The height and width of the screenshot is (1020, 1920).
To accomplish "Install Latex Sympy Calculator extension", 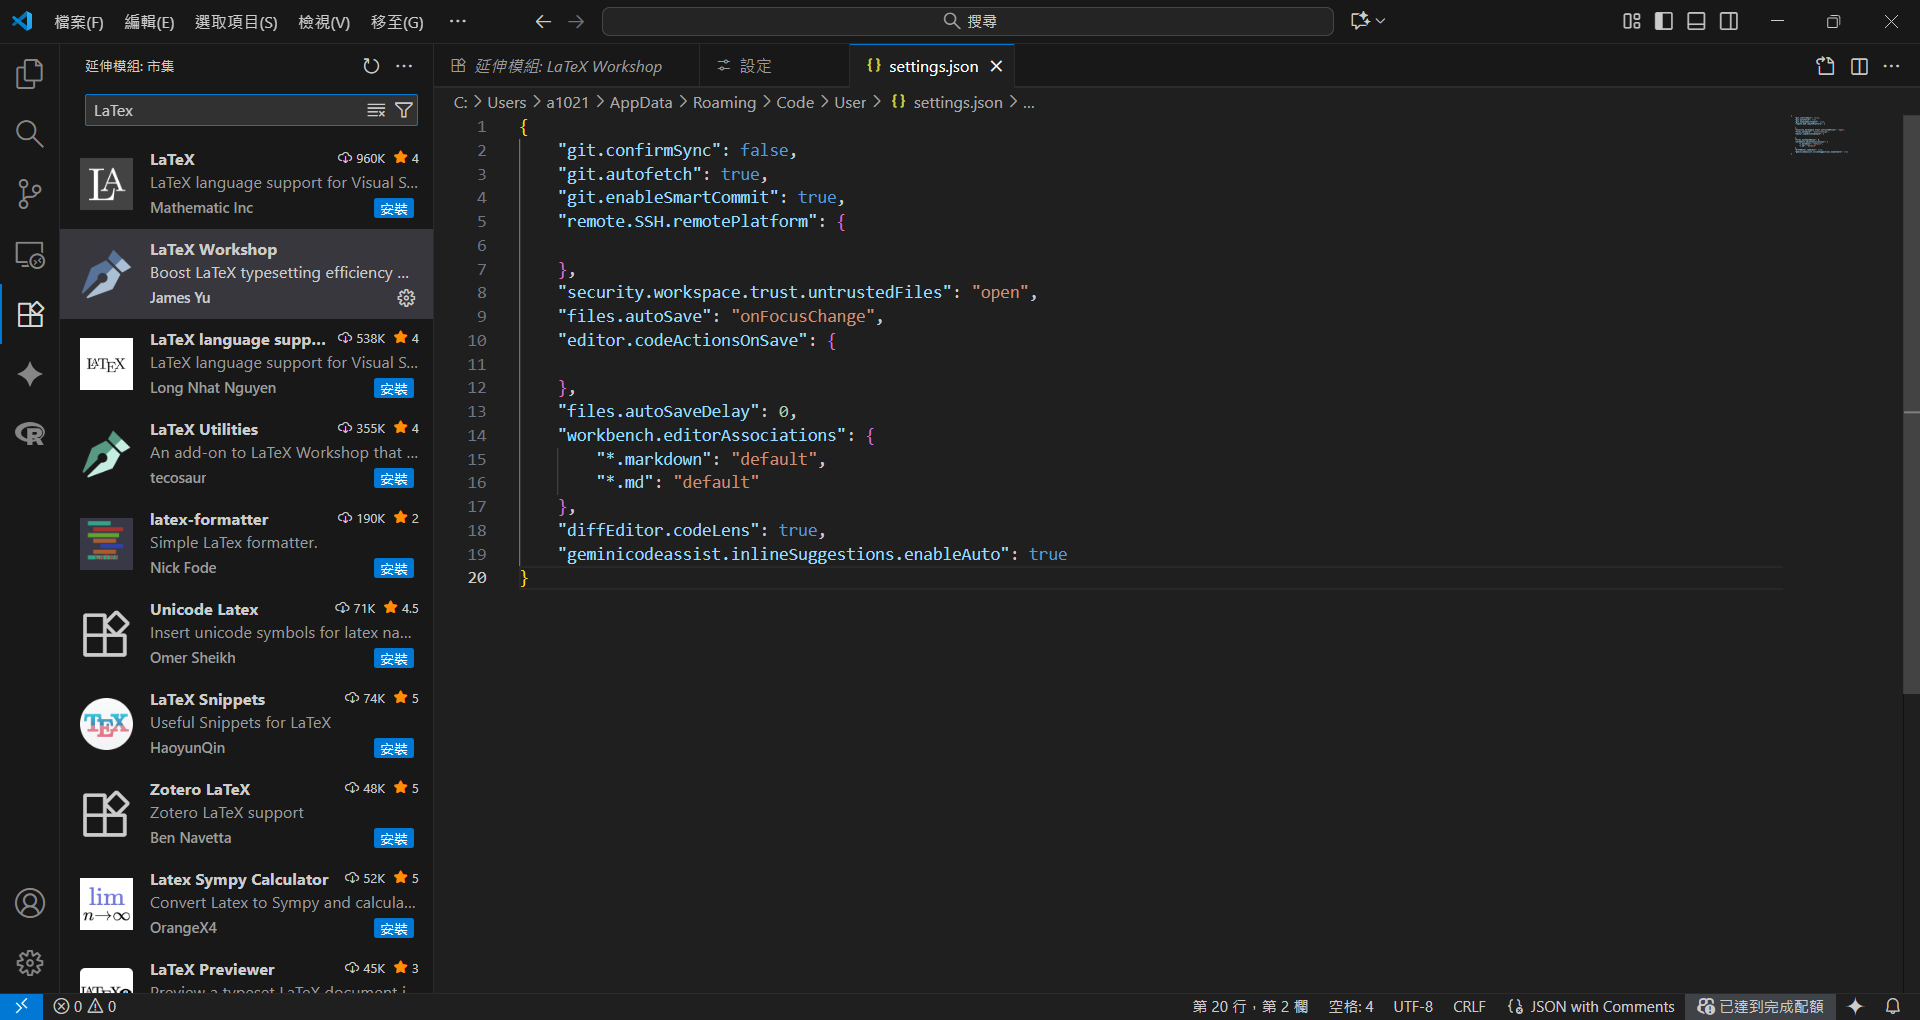I will click(394, 928).
